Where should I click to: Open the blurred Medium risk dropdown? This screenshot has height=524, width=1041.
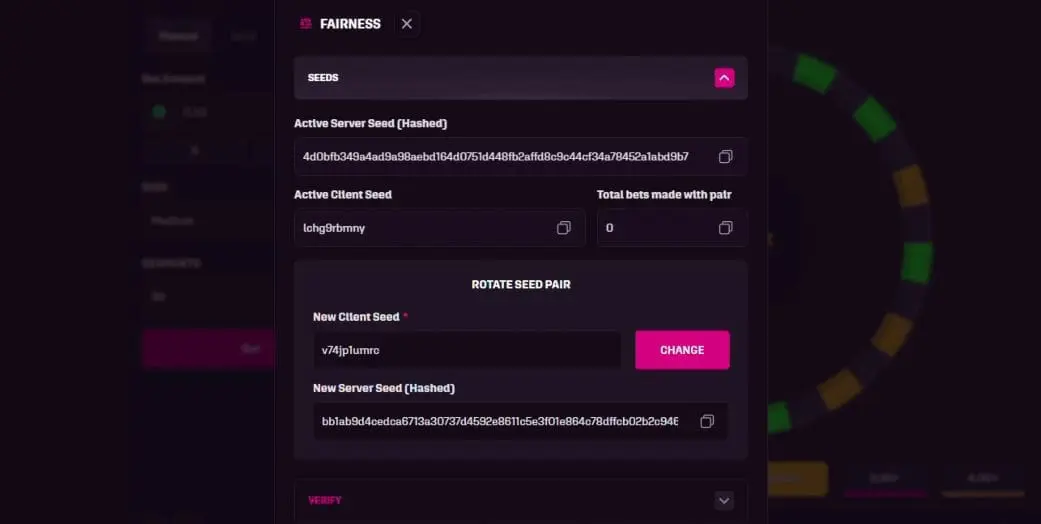tap(208, 220)
